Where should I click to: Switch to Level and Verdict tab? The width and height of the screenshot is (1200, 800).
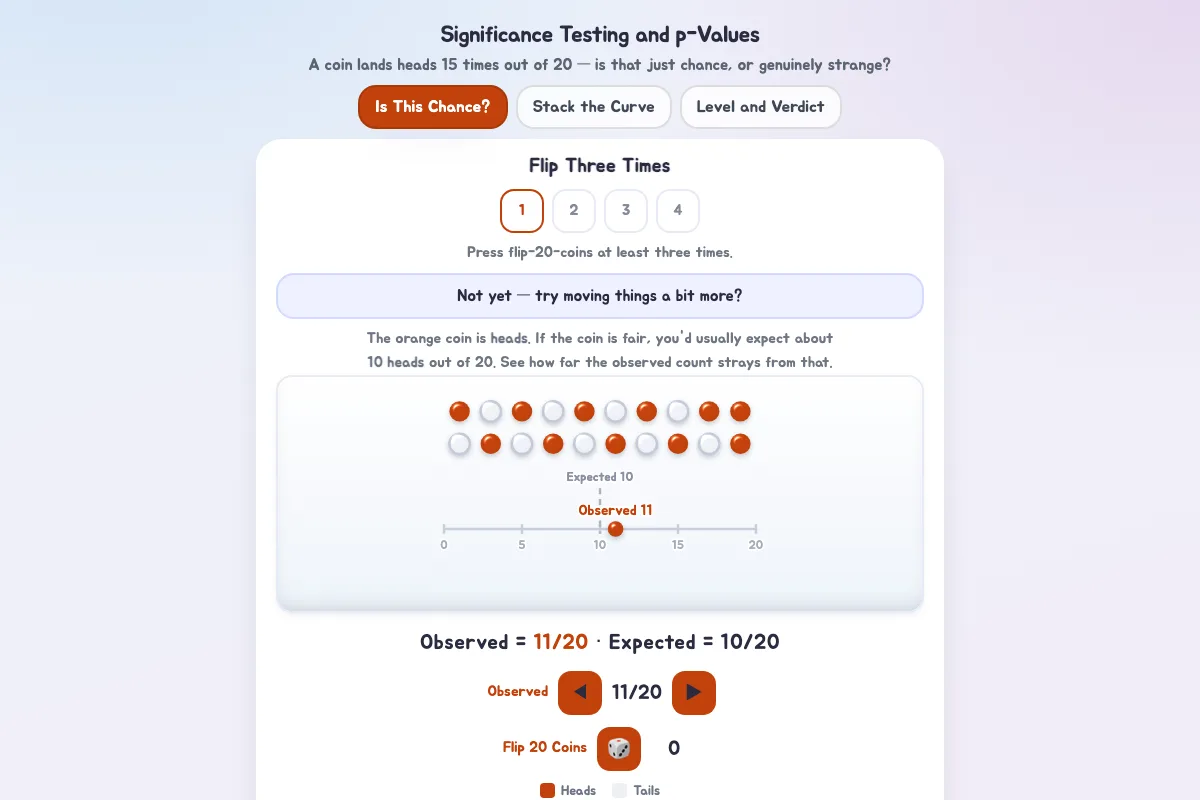[x=761, y=107]
